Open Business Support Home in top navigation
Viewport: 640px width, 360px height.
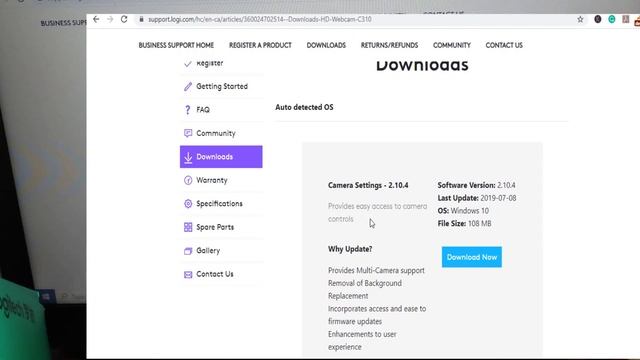[x=176, y=45]
